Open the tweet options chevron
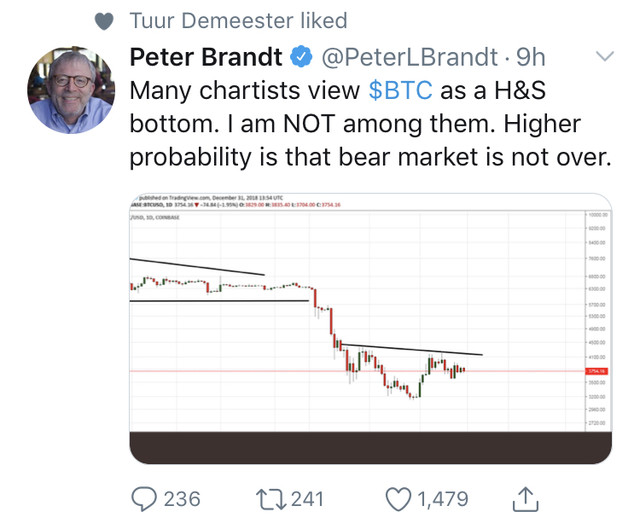640x529 pixels. point(604,56)
